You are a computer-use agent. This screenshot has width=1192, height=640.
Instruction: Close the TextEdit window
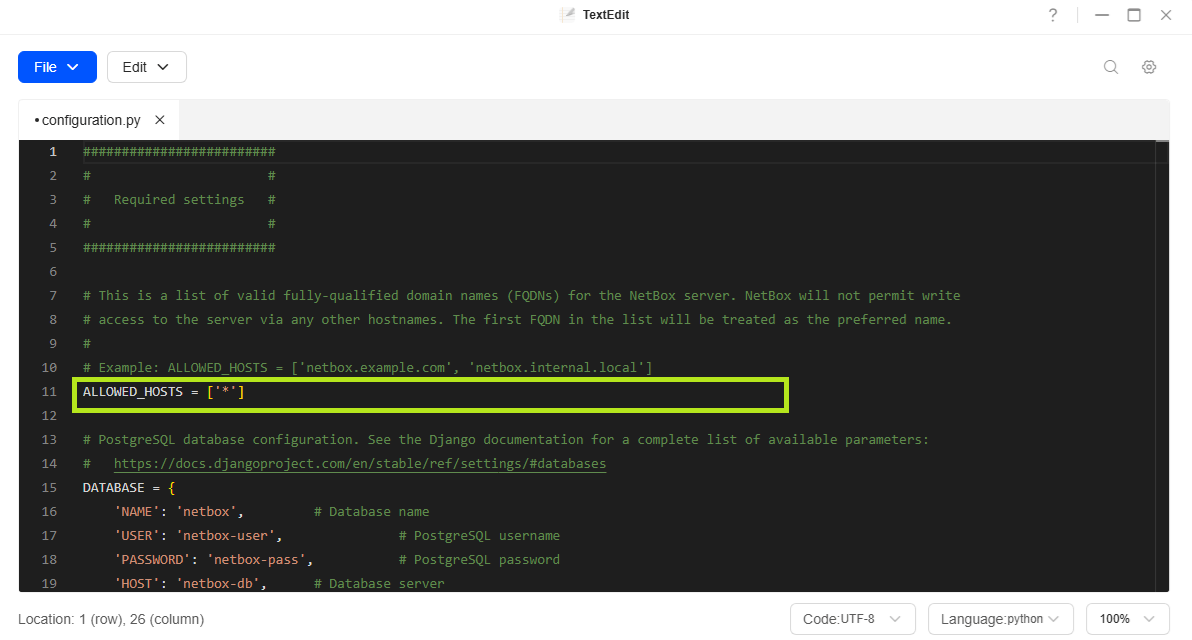pyautogui.click(x=1166, y=15)
